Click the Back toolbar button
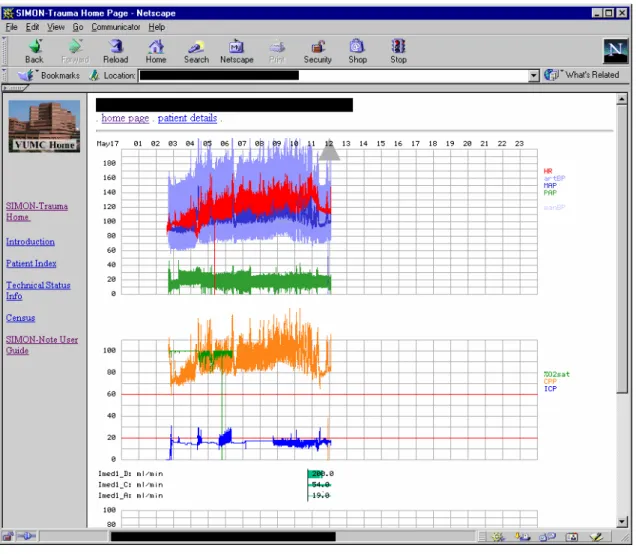Screen dimensions: 636x554 pos(34,51)
